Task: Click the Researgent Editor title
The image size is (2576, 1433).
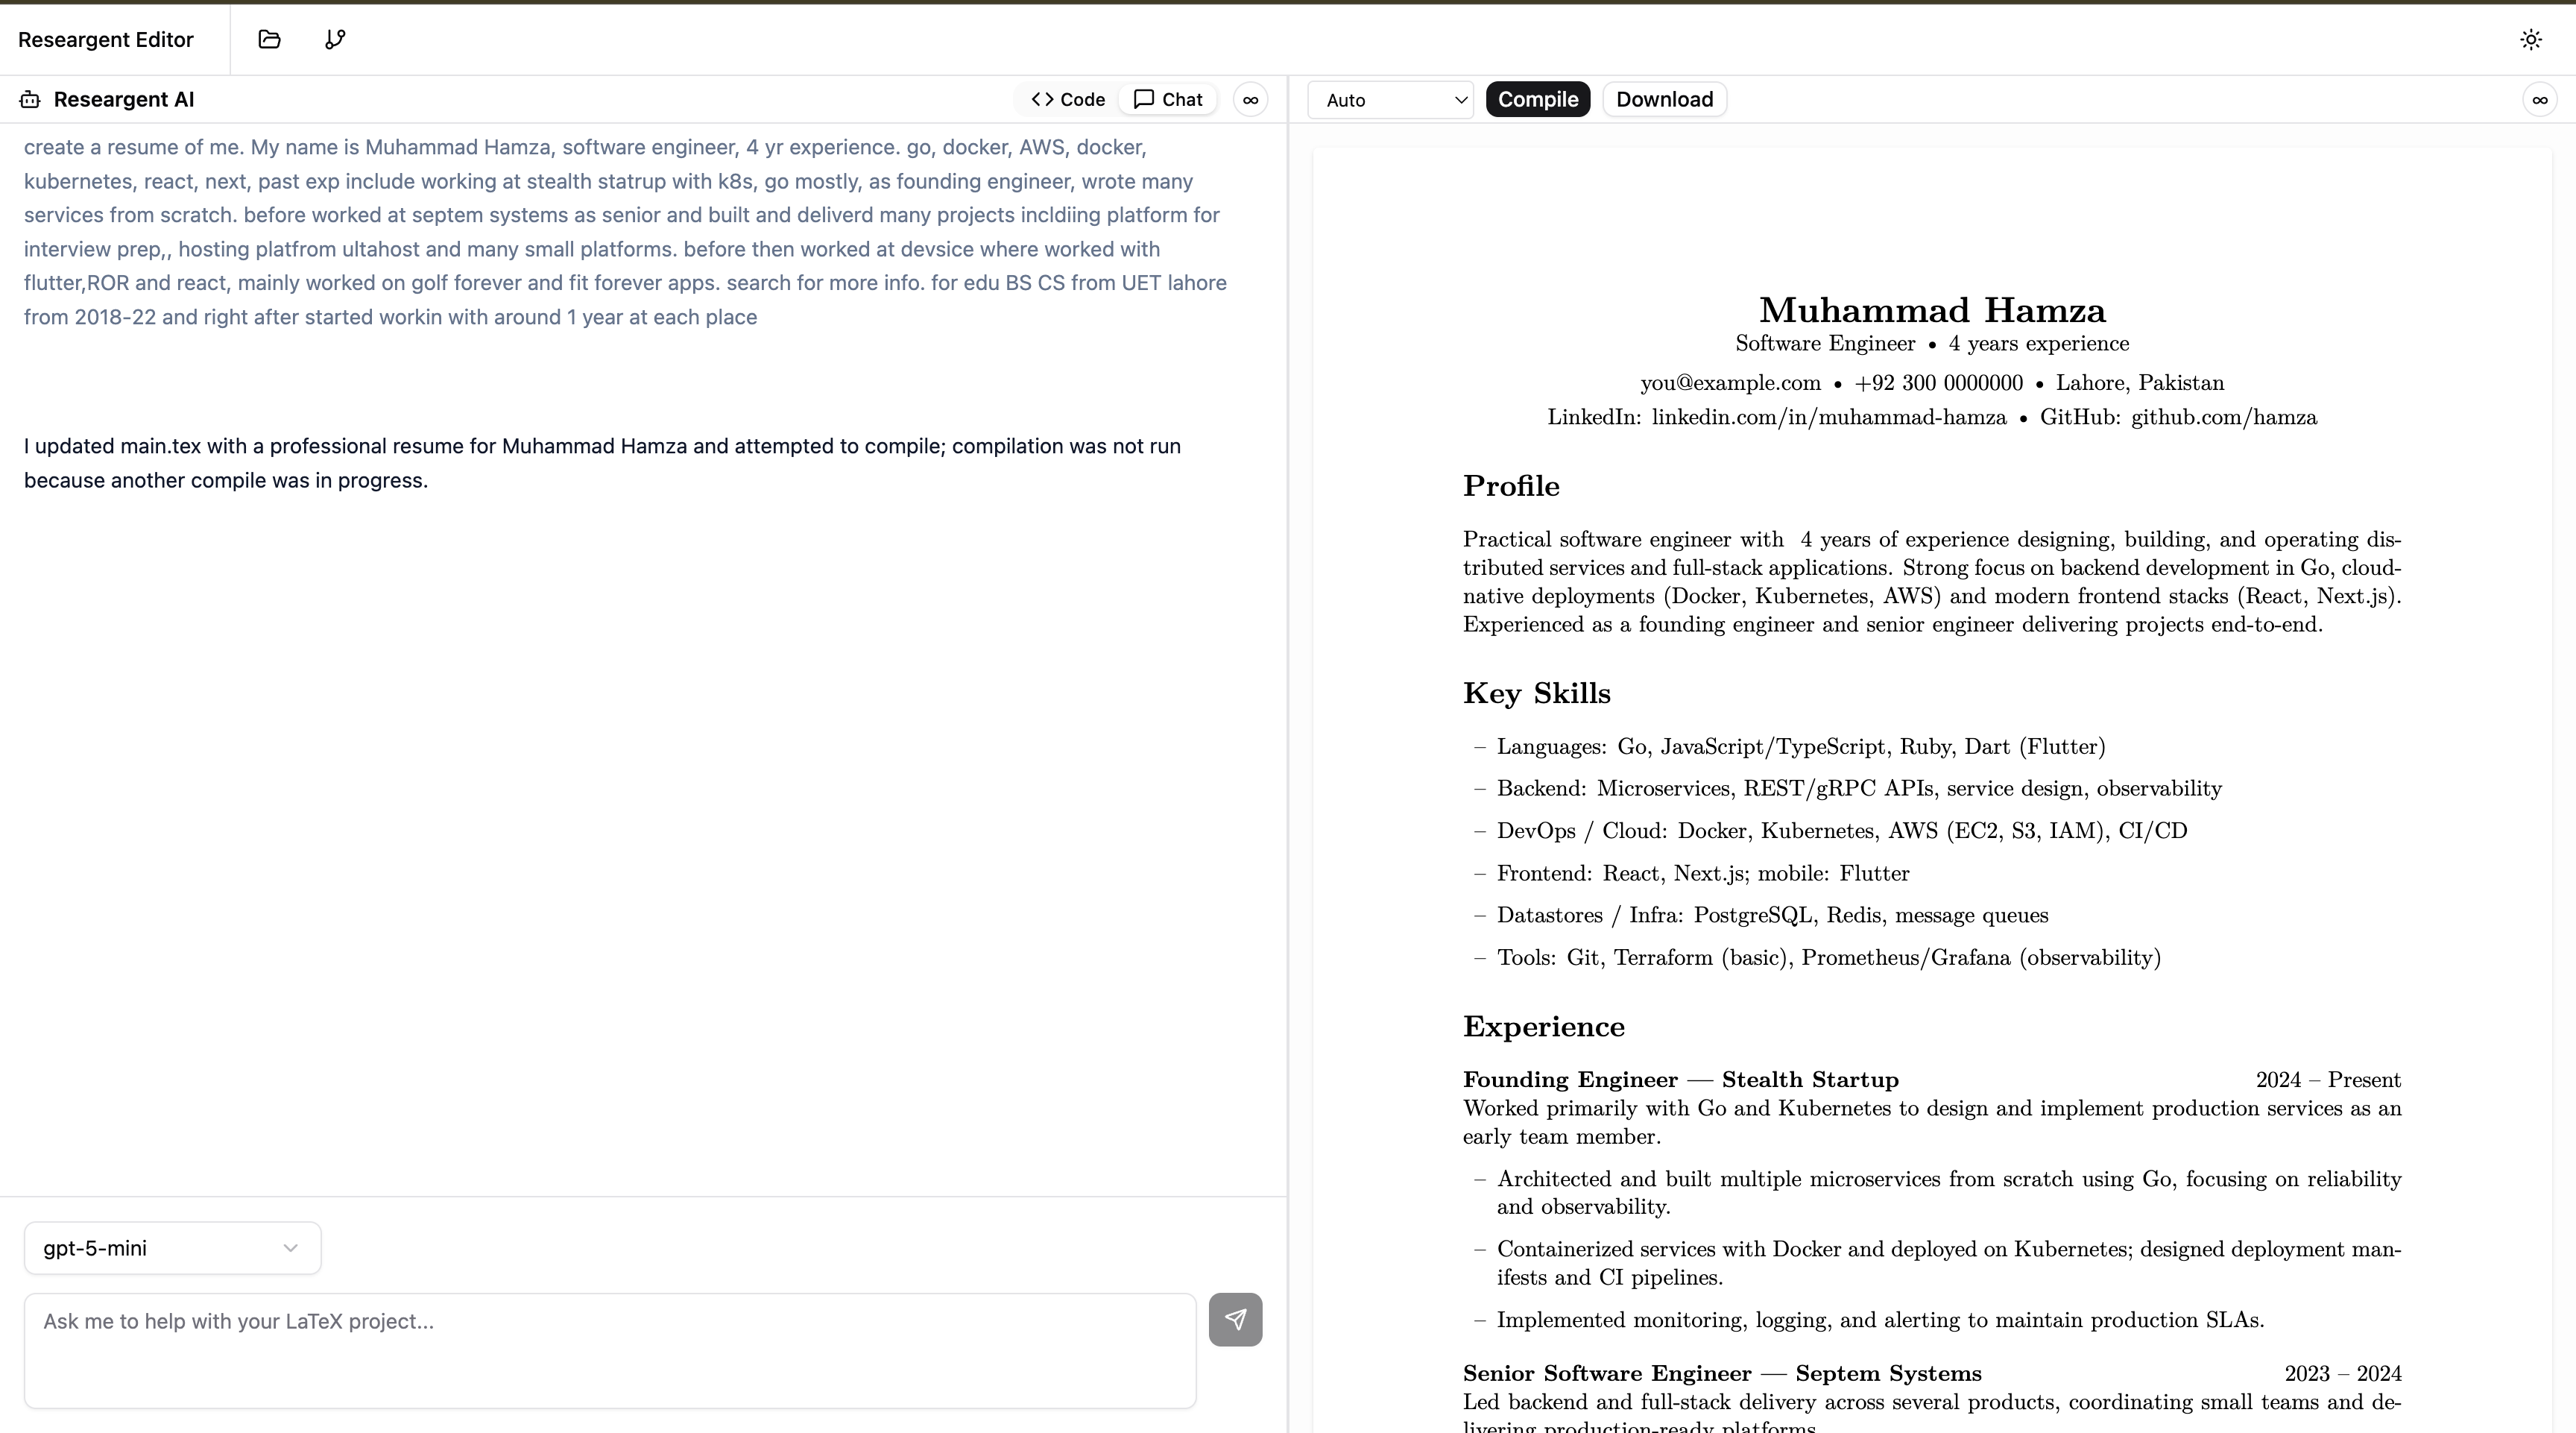Action: coord(106,40)
